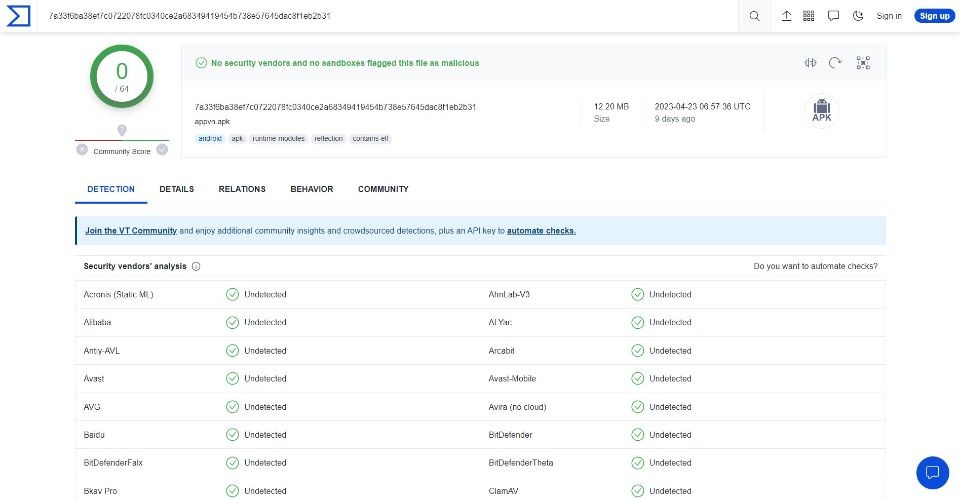Click the ALYac vendor name
Screen dimensions: 960x500
click(500, 322)
